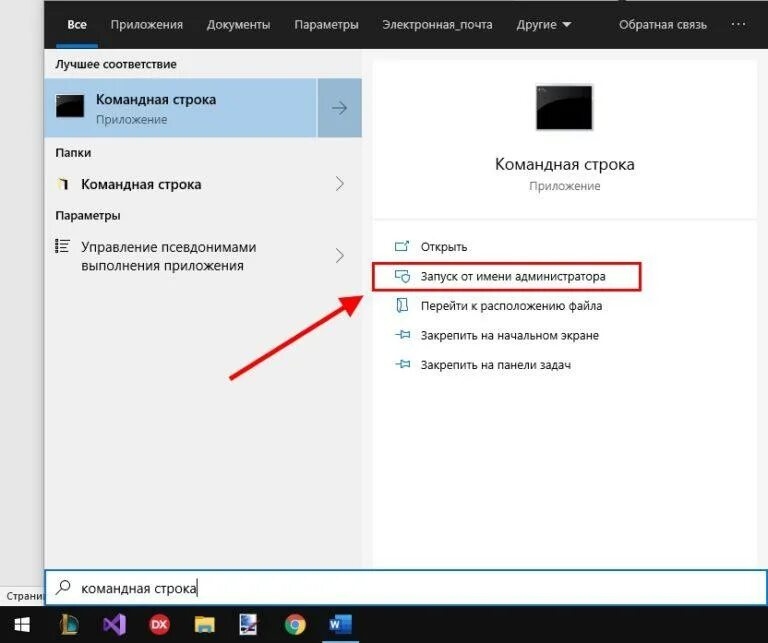Viewport: 768px width, 643px height.
Task: Open File Explorer from the taskbar
Action: click(204, 625)
